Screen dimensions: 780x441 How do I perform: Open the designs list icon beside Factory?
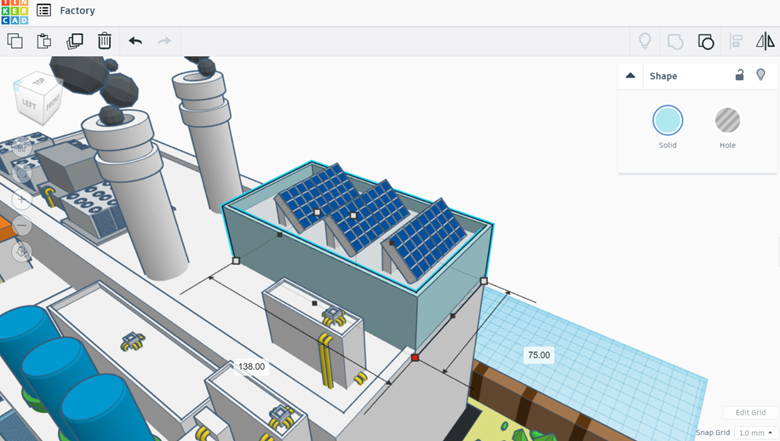[x=44, y=10]
